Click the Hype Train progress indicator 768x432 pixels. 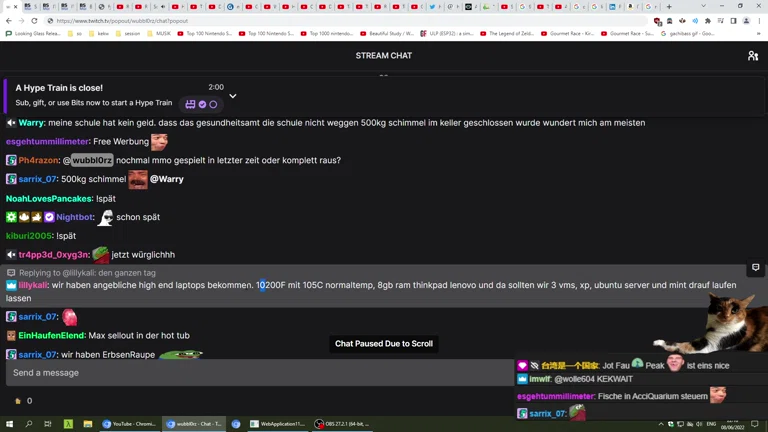(x=201, y=104)
